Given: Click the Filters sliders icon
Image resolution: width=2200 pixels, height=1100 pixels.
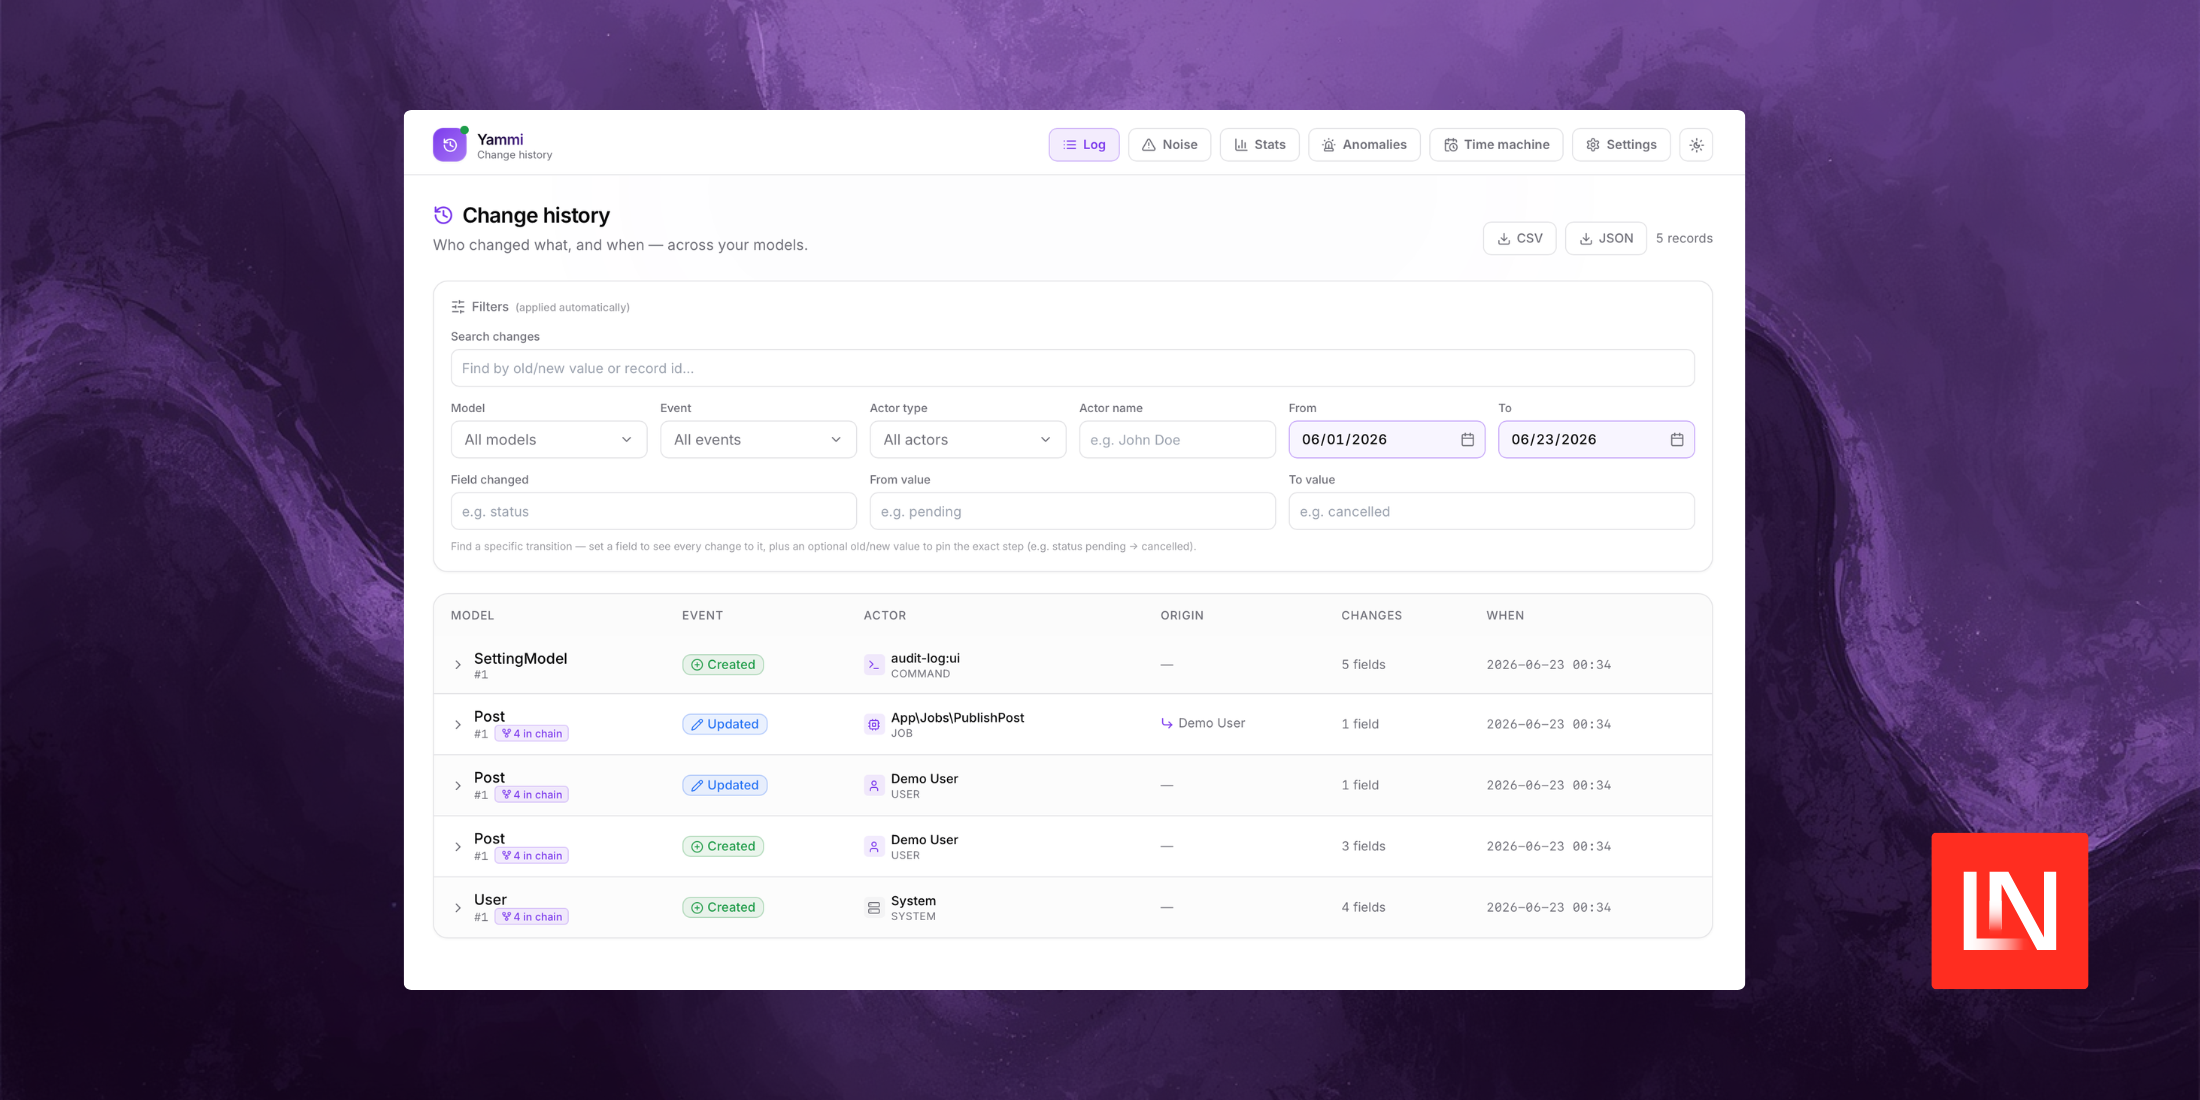Looking at the screenshot, I should (458, 307).
